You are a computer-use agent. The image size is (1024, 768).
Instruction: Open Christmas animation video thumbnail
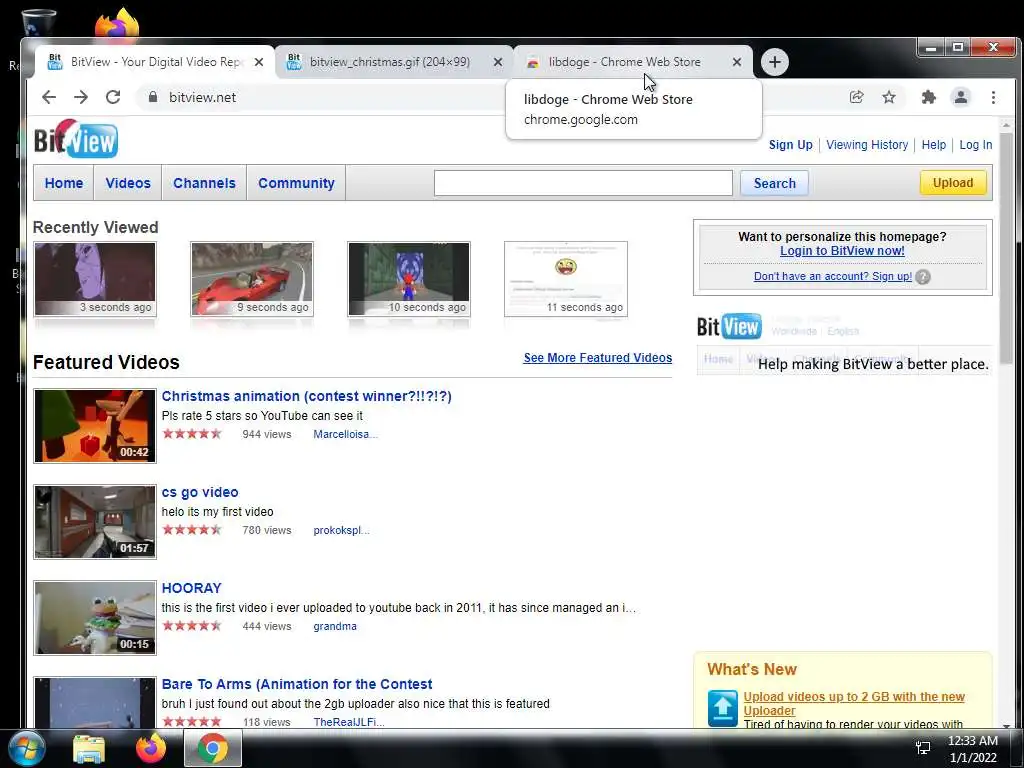[95, 426]
